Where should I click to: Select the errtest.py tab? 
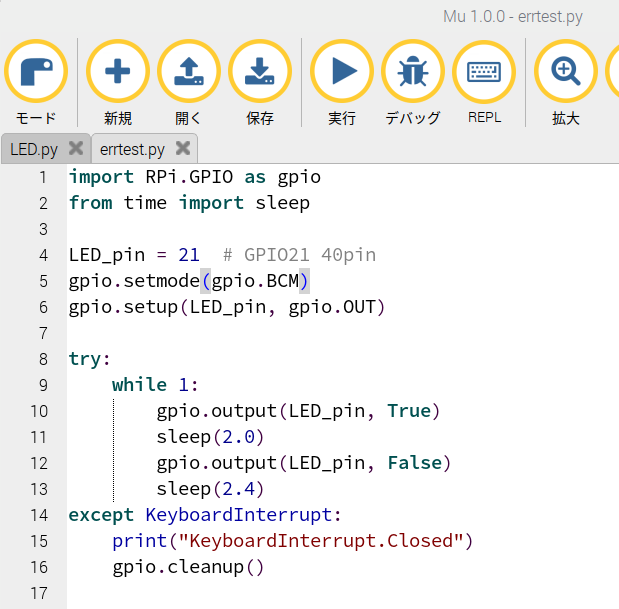point(132,149)
